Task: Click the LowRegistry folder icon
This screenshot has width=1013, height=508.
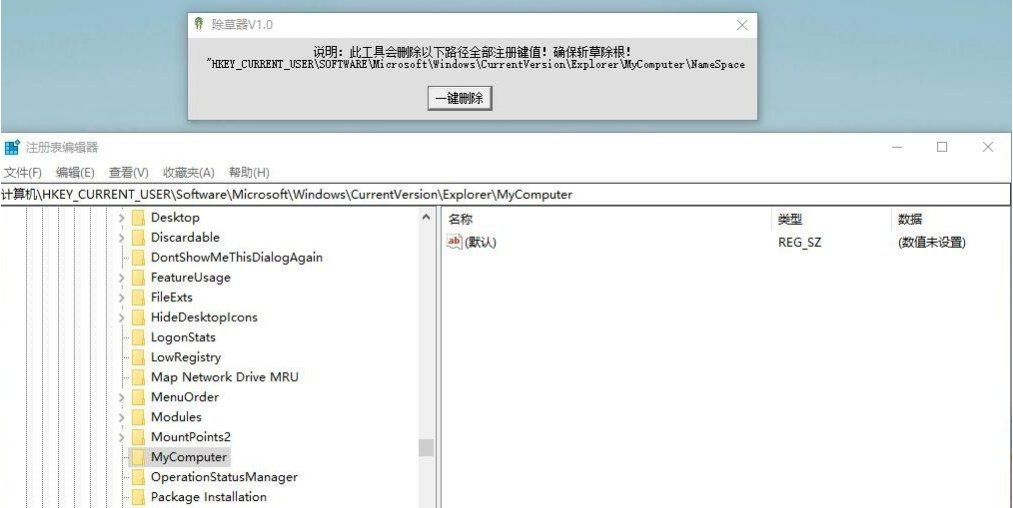Action: 138,357
